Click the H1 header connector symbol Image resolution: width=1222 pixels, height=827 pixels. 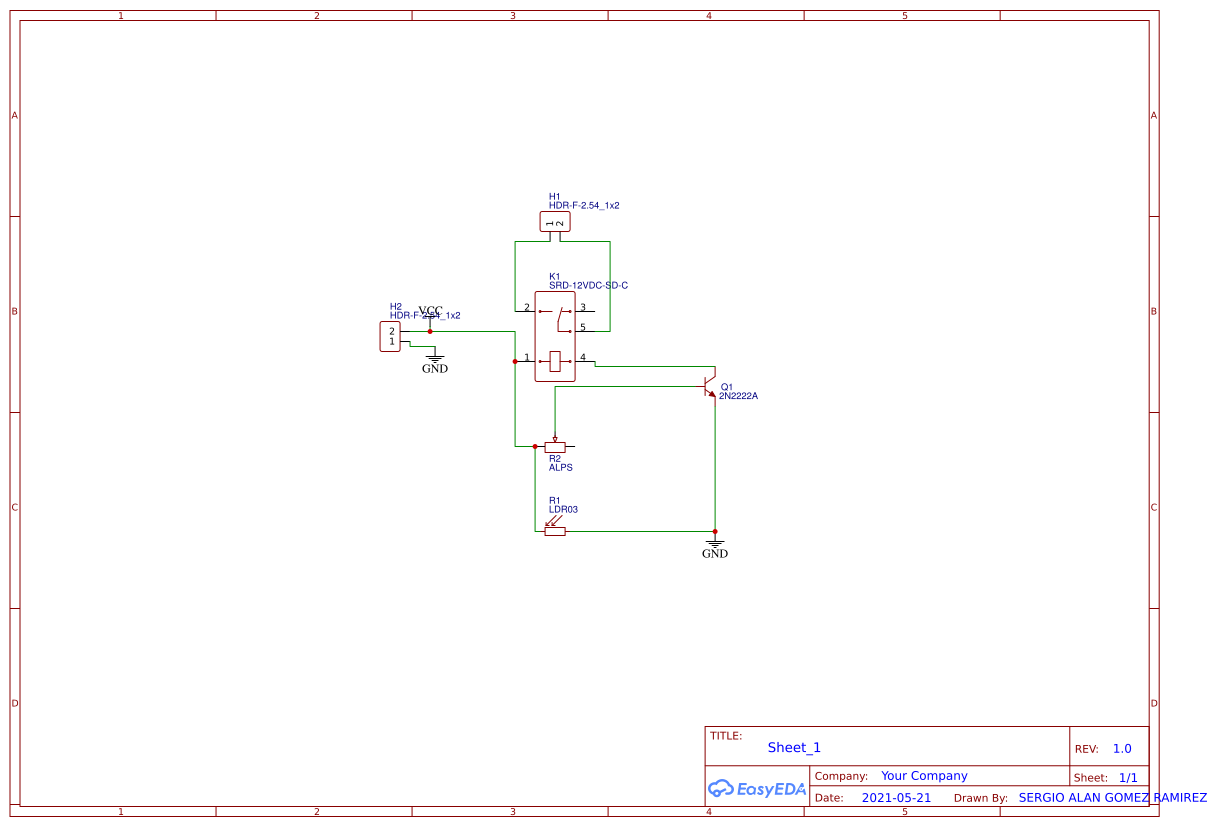[555, 221]
